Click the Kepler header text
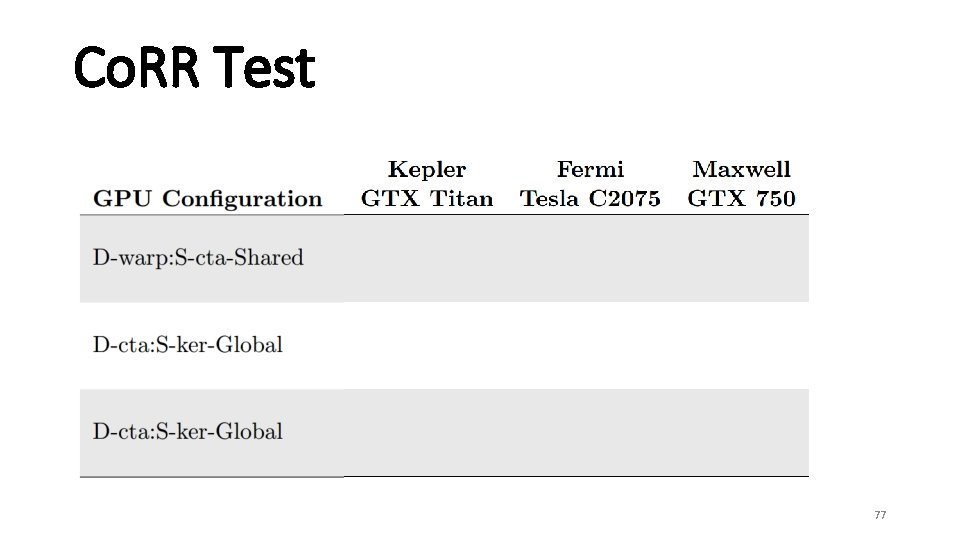The height and width of the screenshot is (540, 960). [x=427, y=169]
